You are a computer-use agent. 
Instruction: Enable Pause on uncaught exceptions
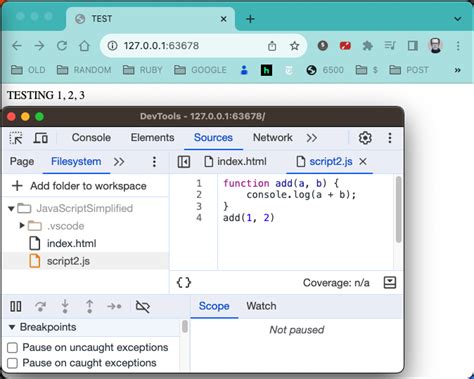12,348
